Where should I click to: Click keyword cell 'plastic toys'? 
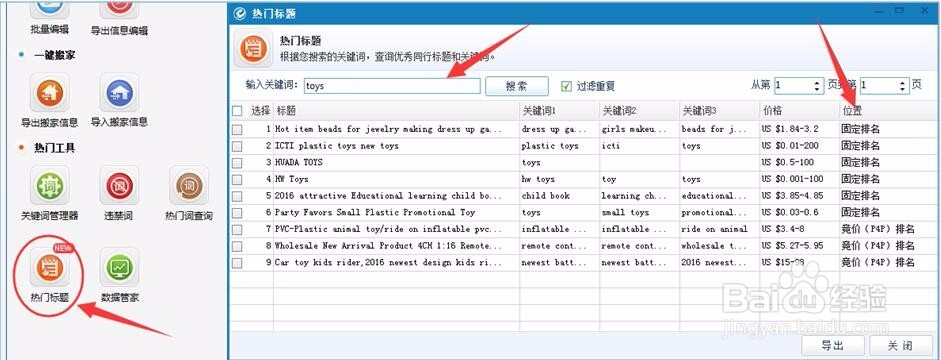click(x=550, y=146)
